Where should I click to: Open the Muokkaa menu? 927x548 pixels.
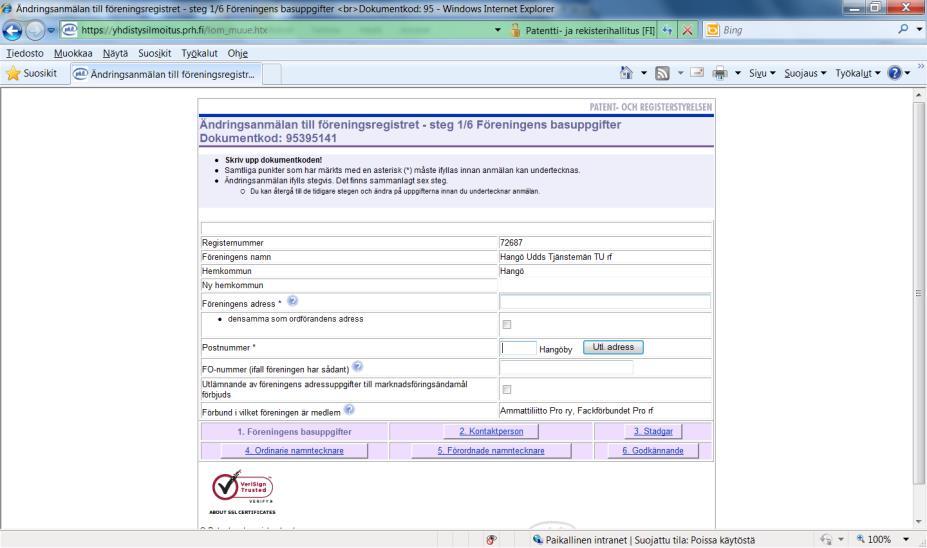coord(73,53)
